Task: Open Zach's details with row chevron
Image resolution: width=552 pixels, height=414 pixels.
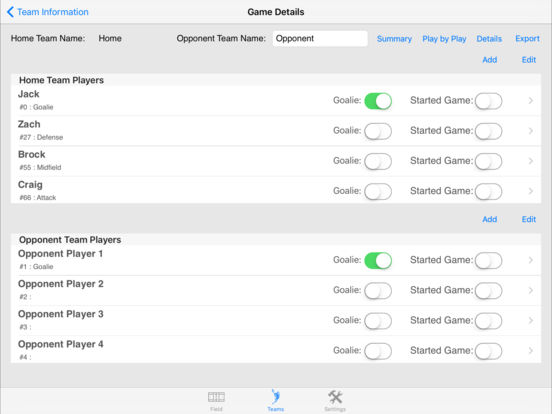Action: pos(531,131)
